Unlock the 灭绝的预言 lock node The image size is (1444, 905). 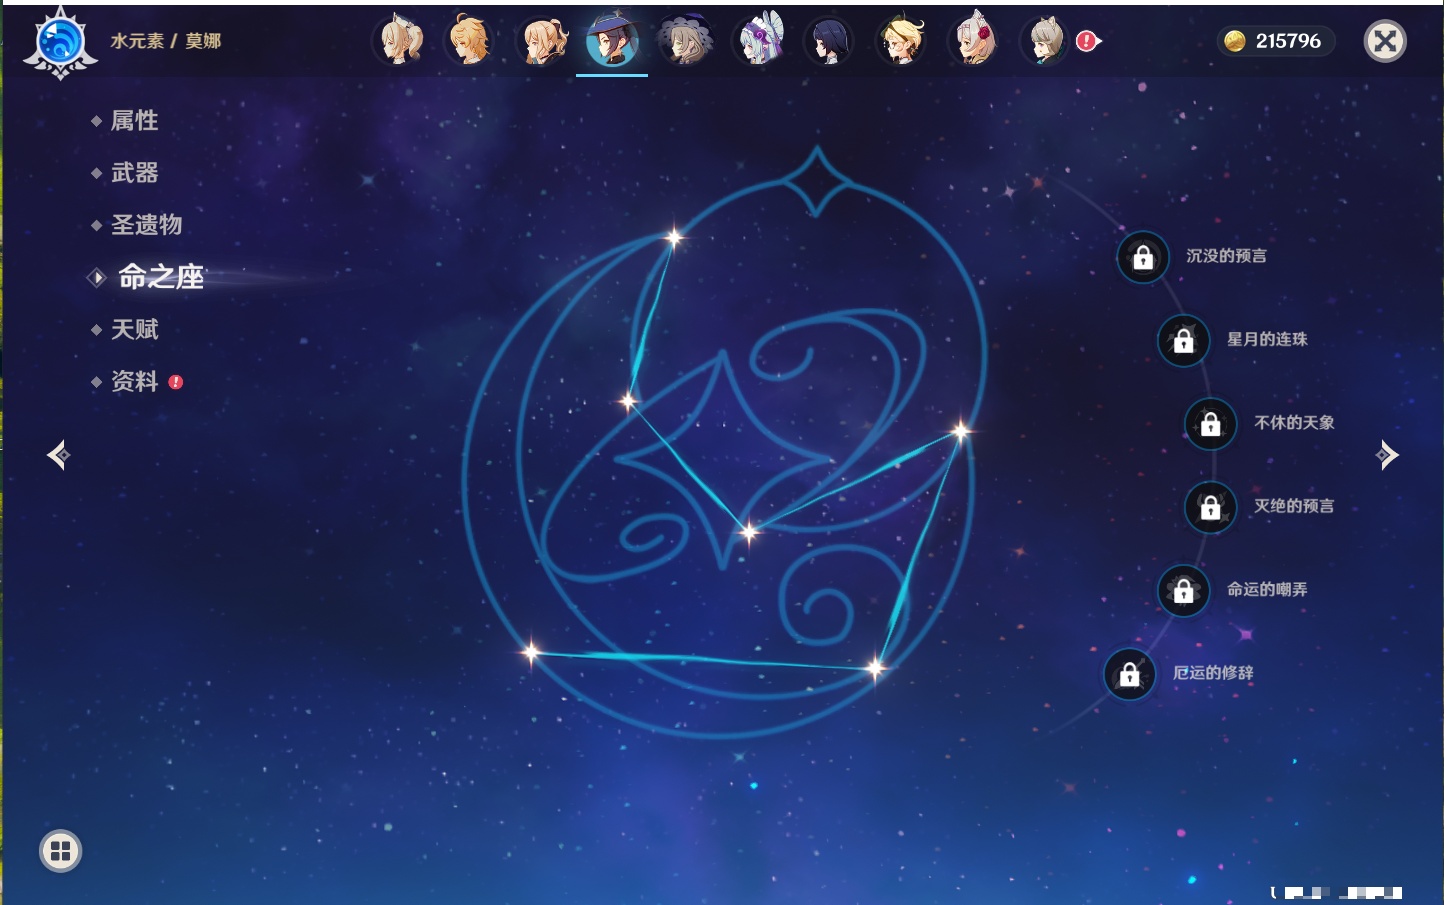tap(1211, 507)
